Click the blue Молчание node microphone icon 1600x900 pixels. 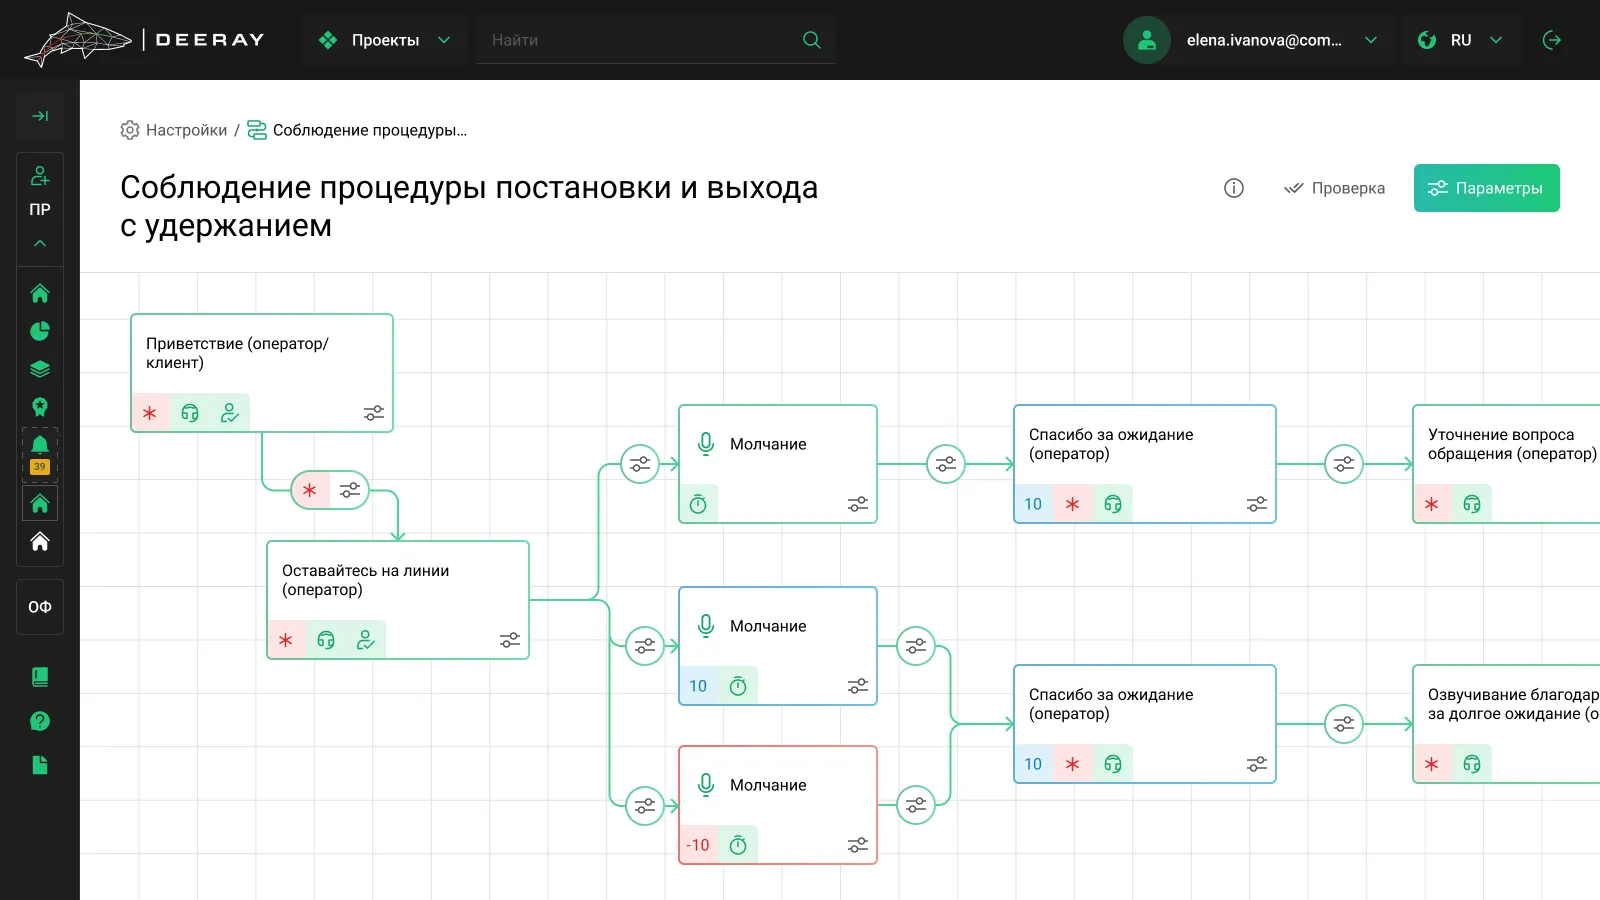(706, 626)
